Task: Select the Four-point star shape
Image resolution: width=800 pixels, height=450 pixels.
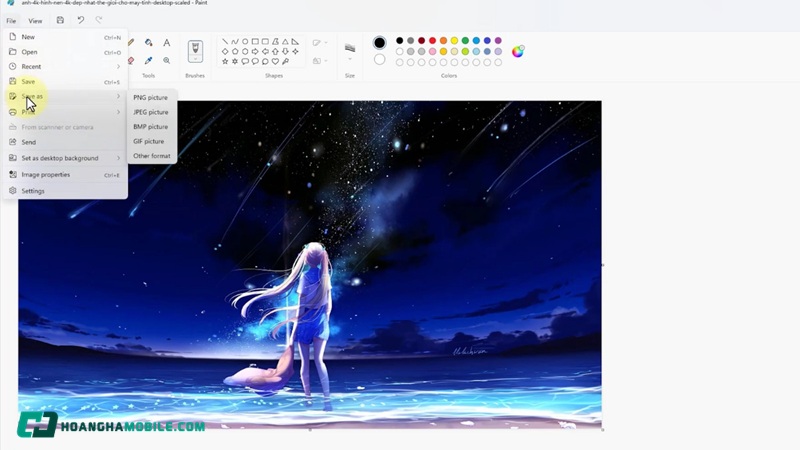Action: tap(295, 52)
